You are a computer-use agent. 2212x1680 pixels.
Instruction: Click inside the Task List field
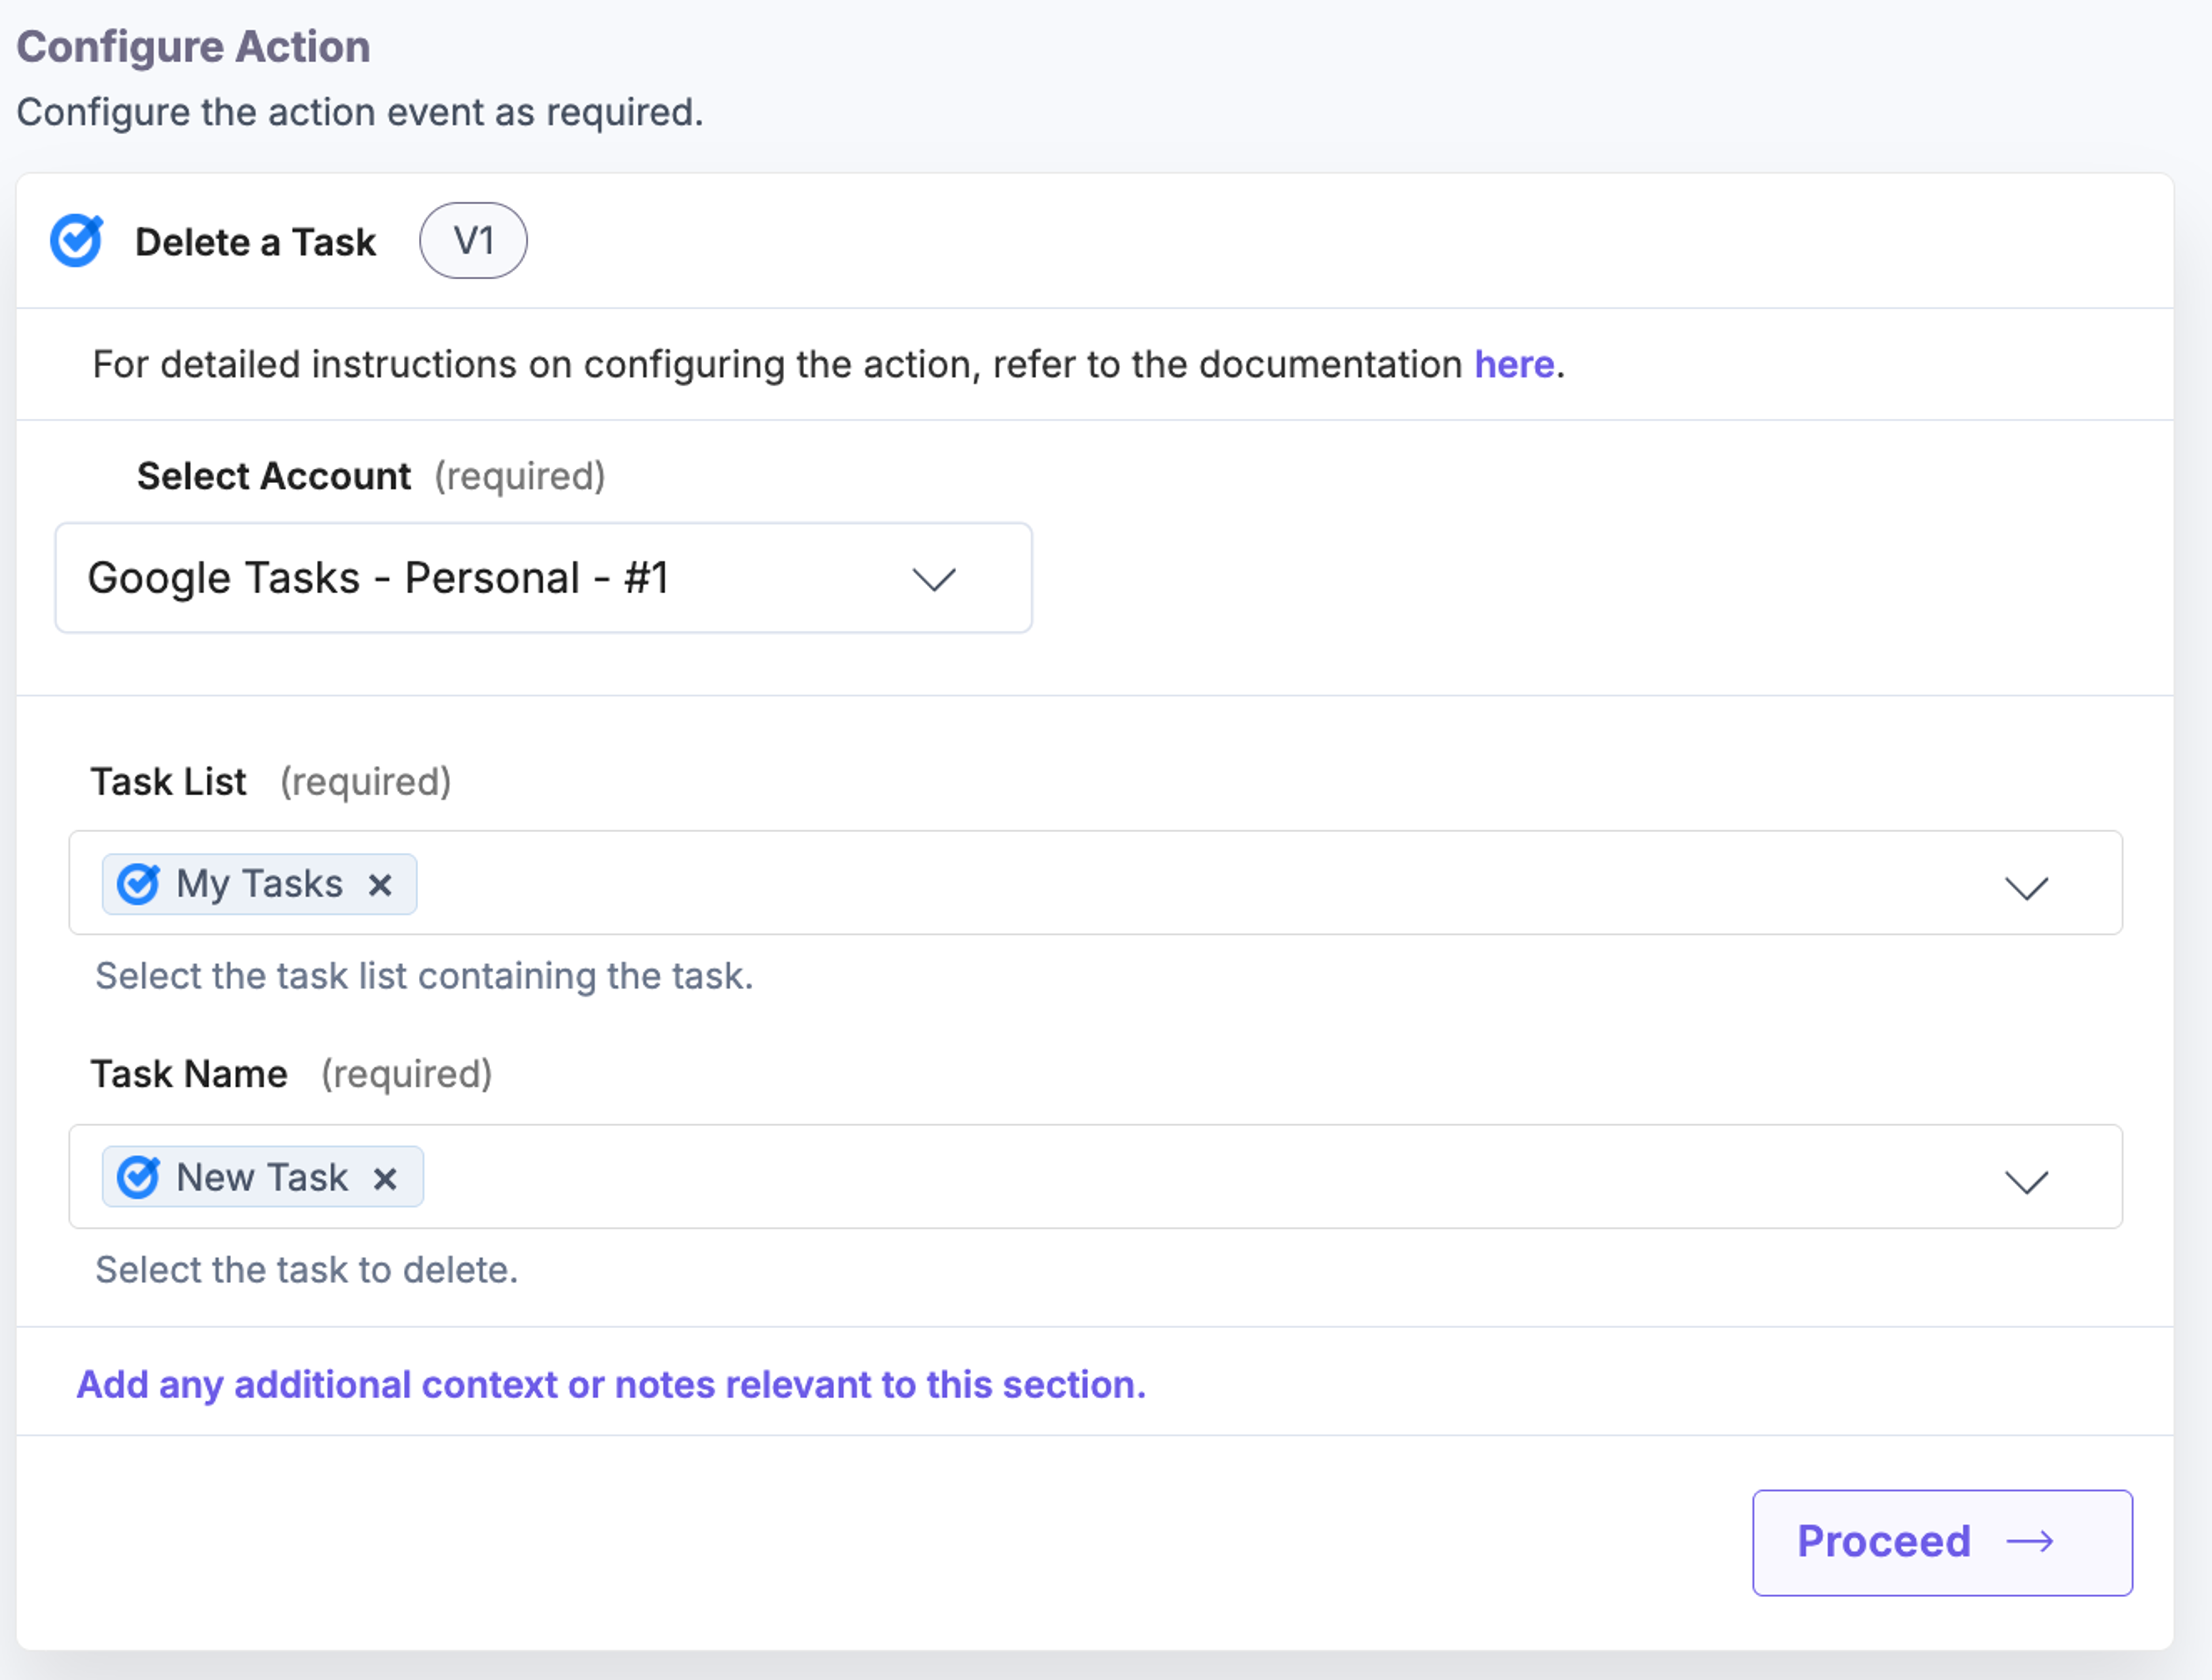click(1095, 883)
